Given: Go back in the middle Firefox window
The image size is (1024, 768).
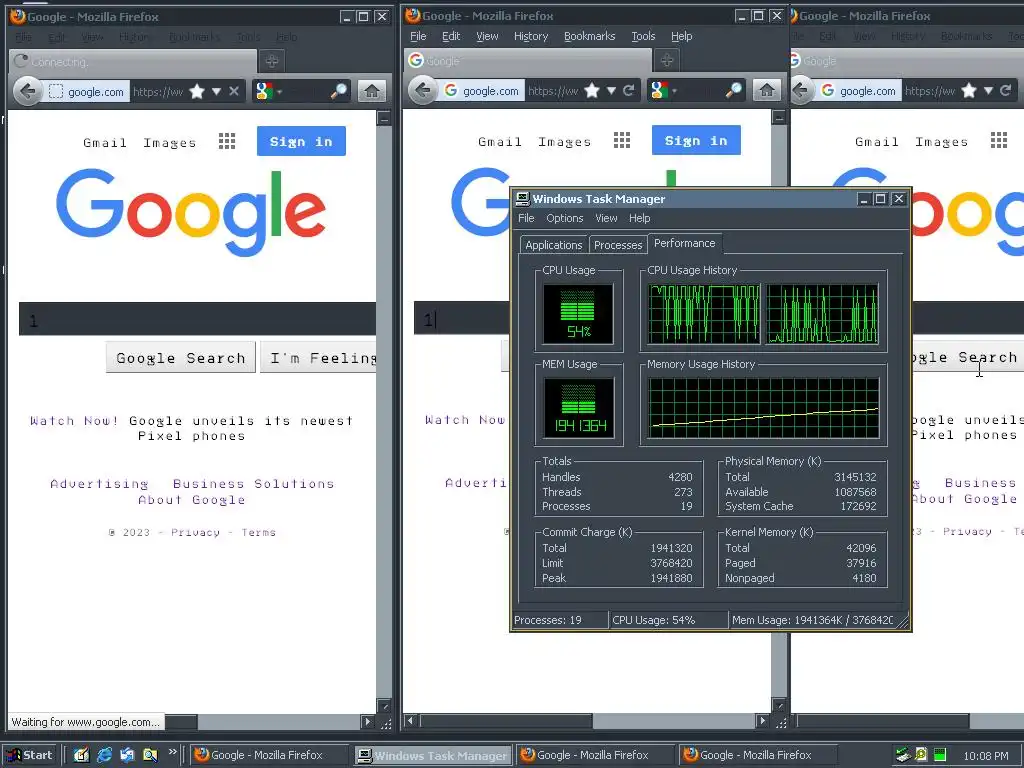Looking at the screenshot, I should click(x=423, y=90).
